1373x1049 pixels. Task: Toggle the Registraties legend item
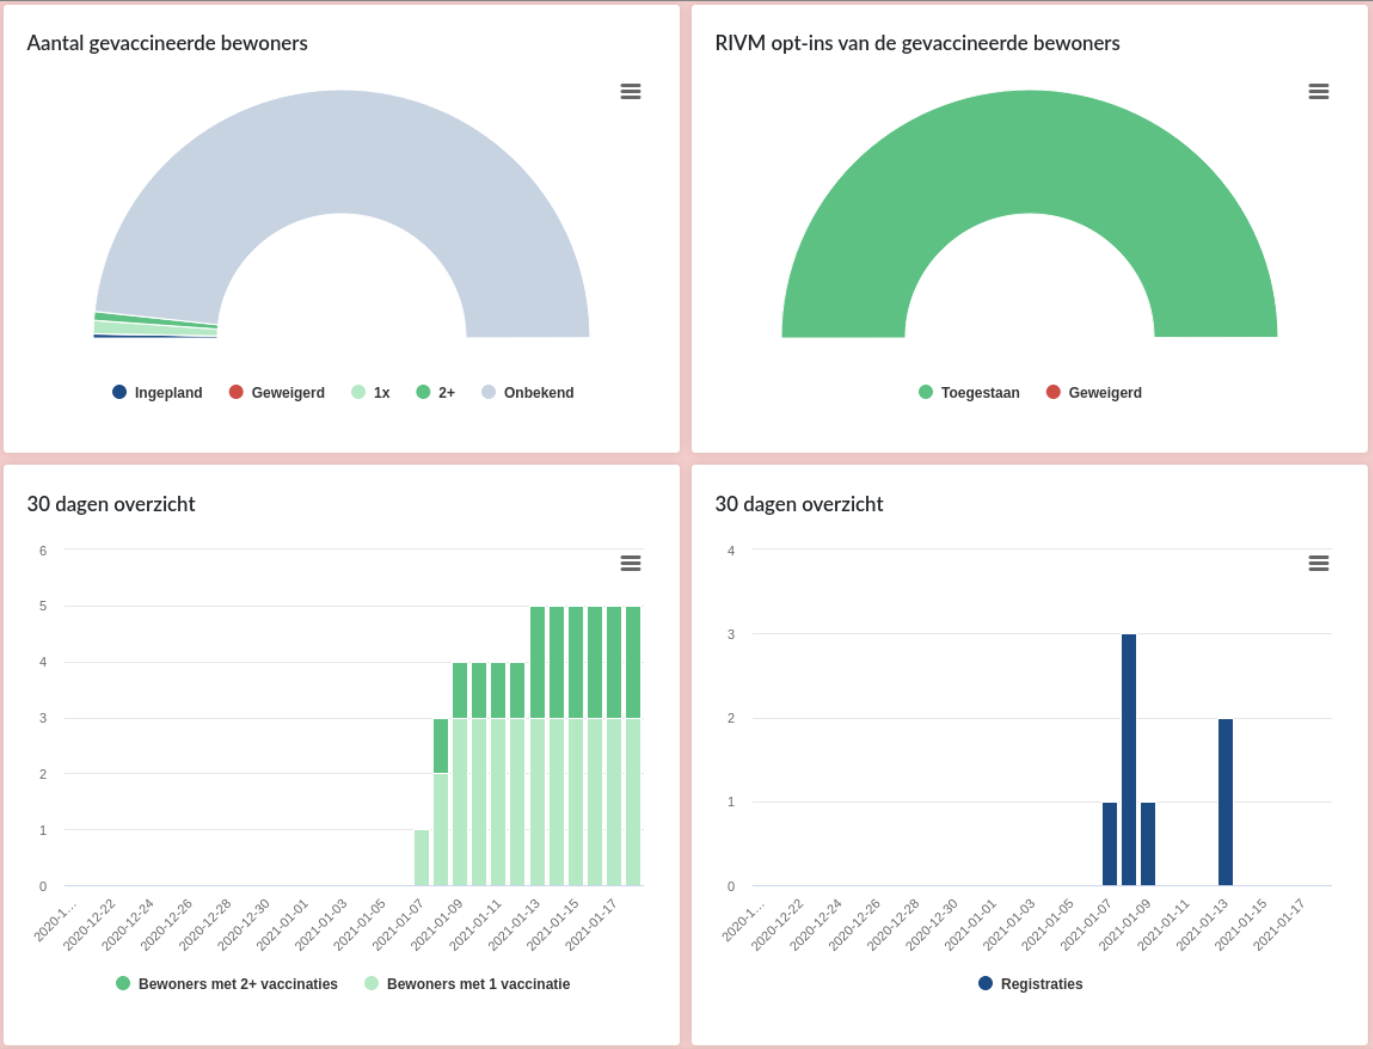pyautogui.click(x=1031, y=984)
